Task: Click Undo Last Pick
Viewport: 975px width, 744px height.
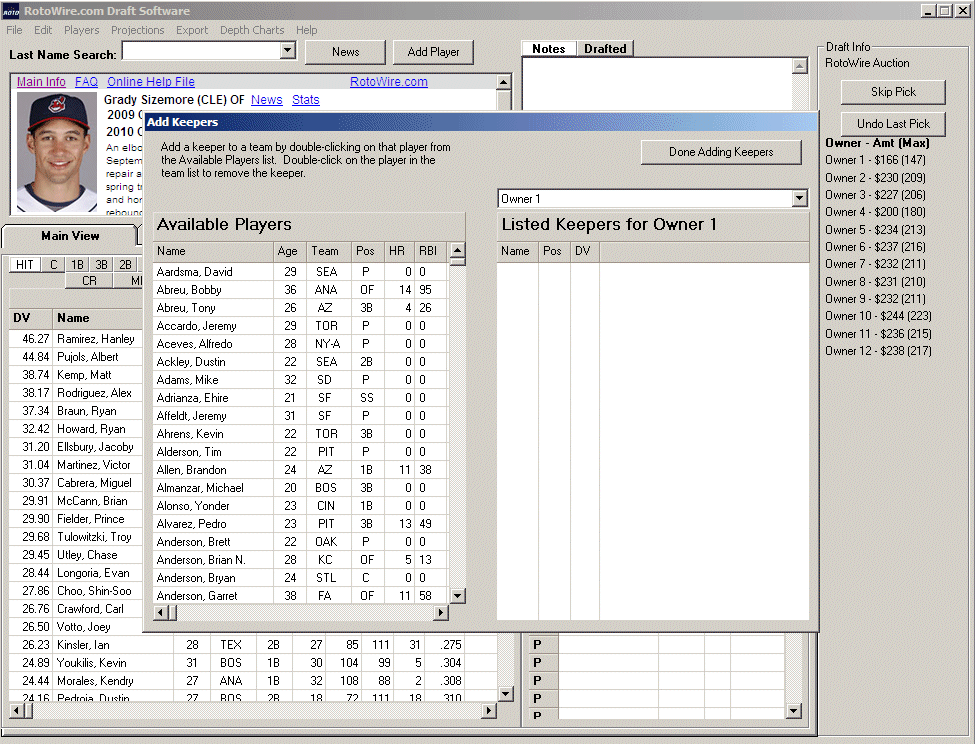Action: [x=892, y=124]
